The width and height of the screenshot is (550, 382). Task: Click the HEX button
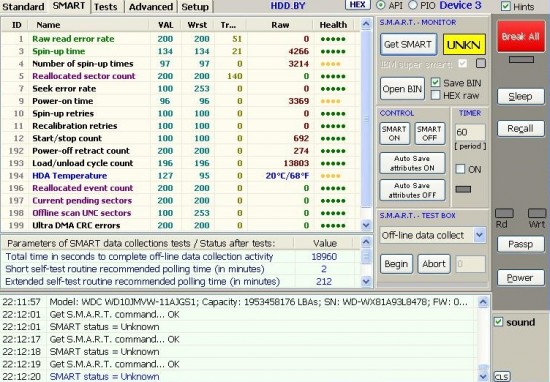tap(357, 5)
